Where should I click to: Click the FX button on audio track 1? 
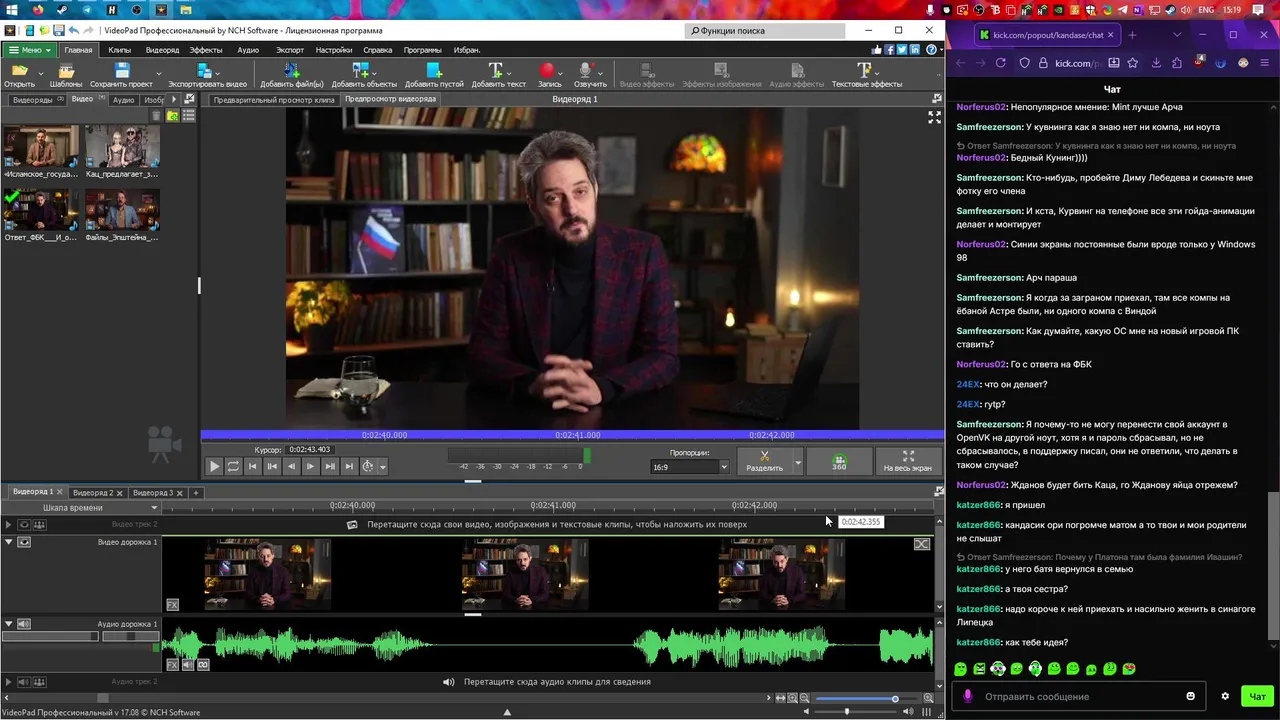pyautogui.click(x=172, y=665)
